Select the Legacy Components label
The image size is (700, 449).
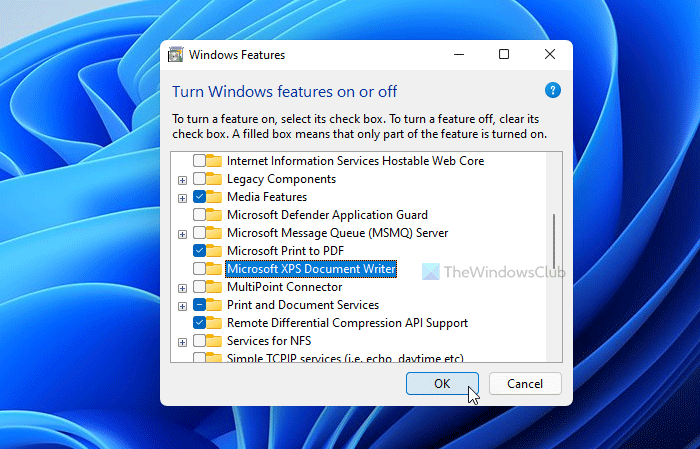coord(281,179)
